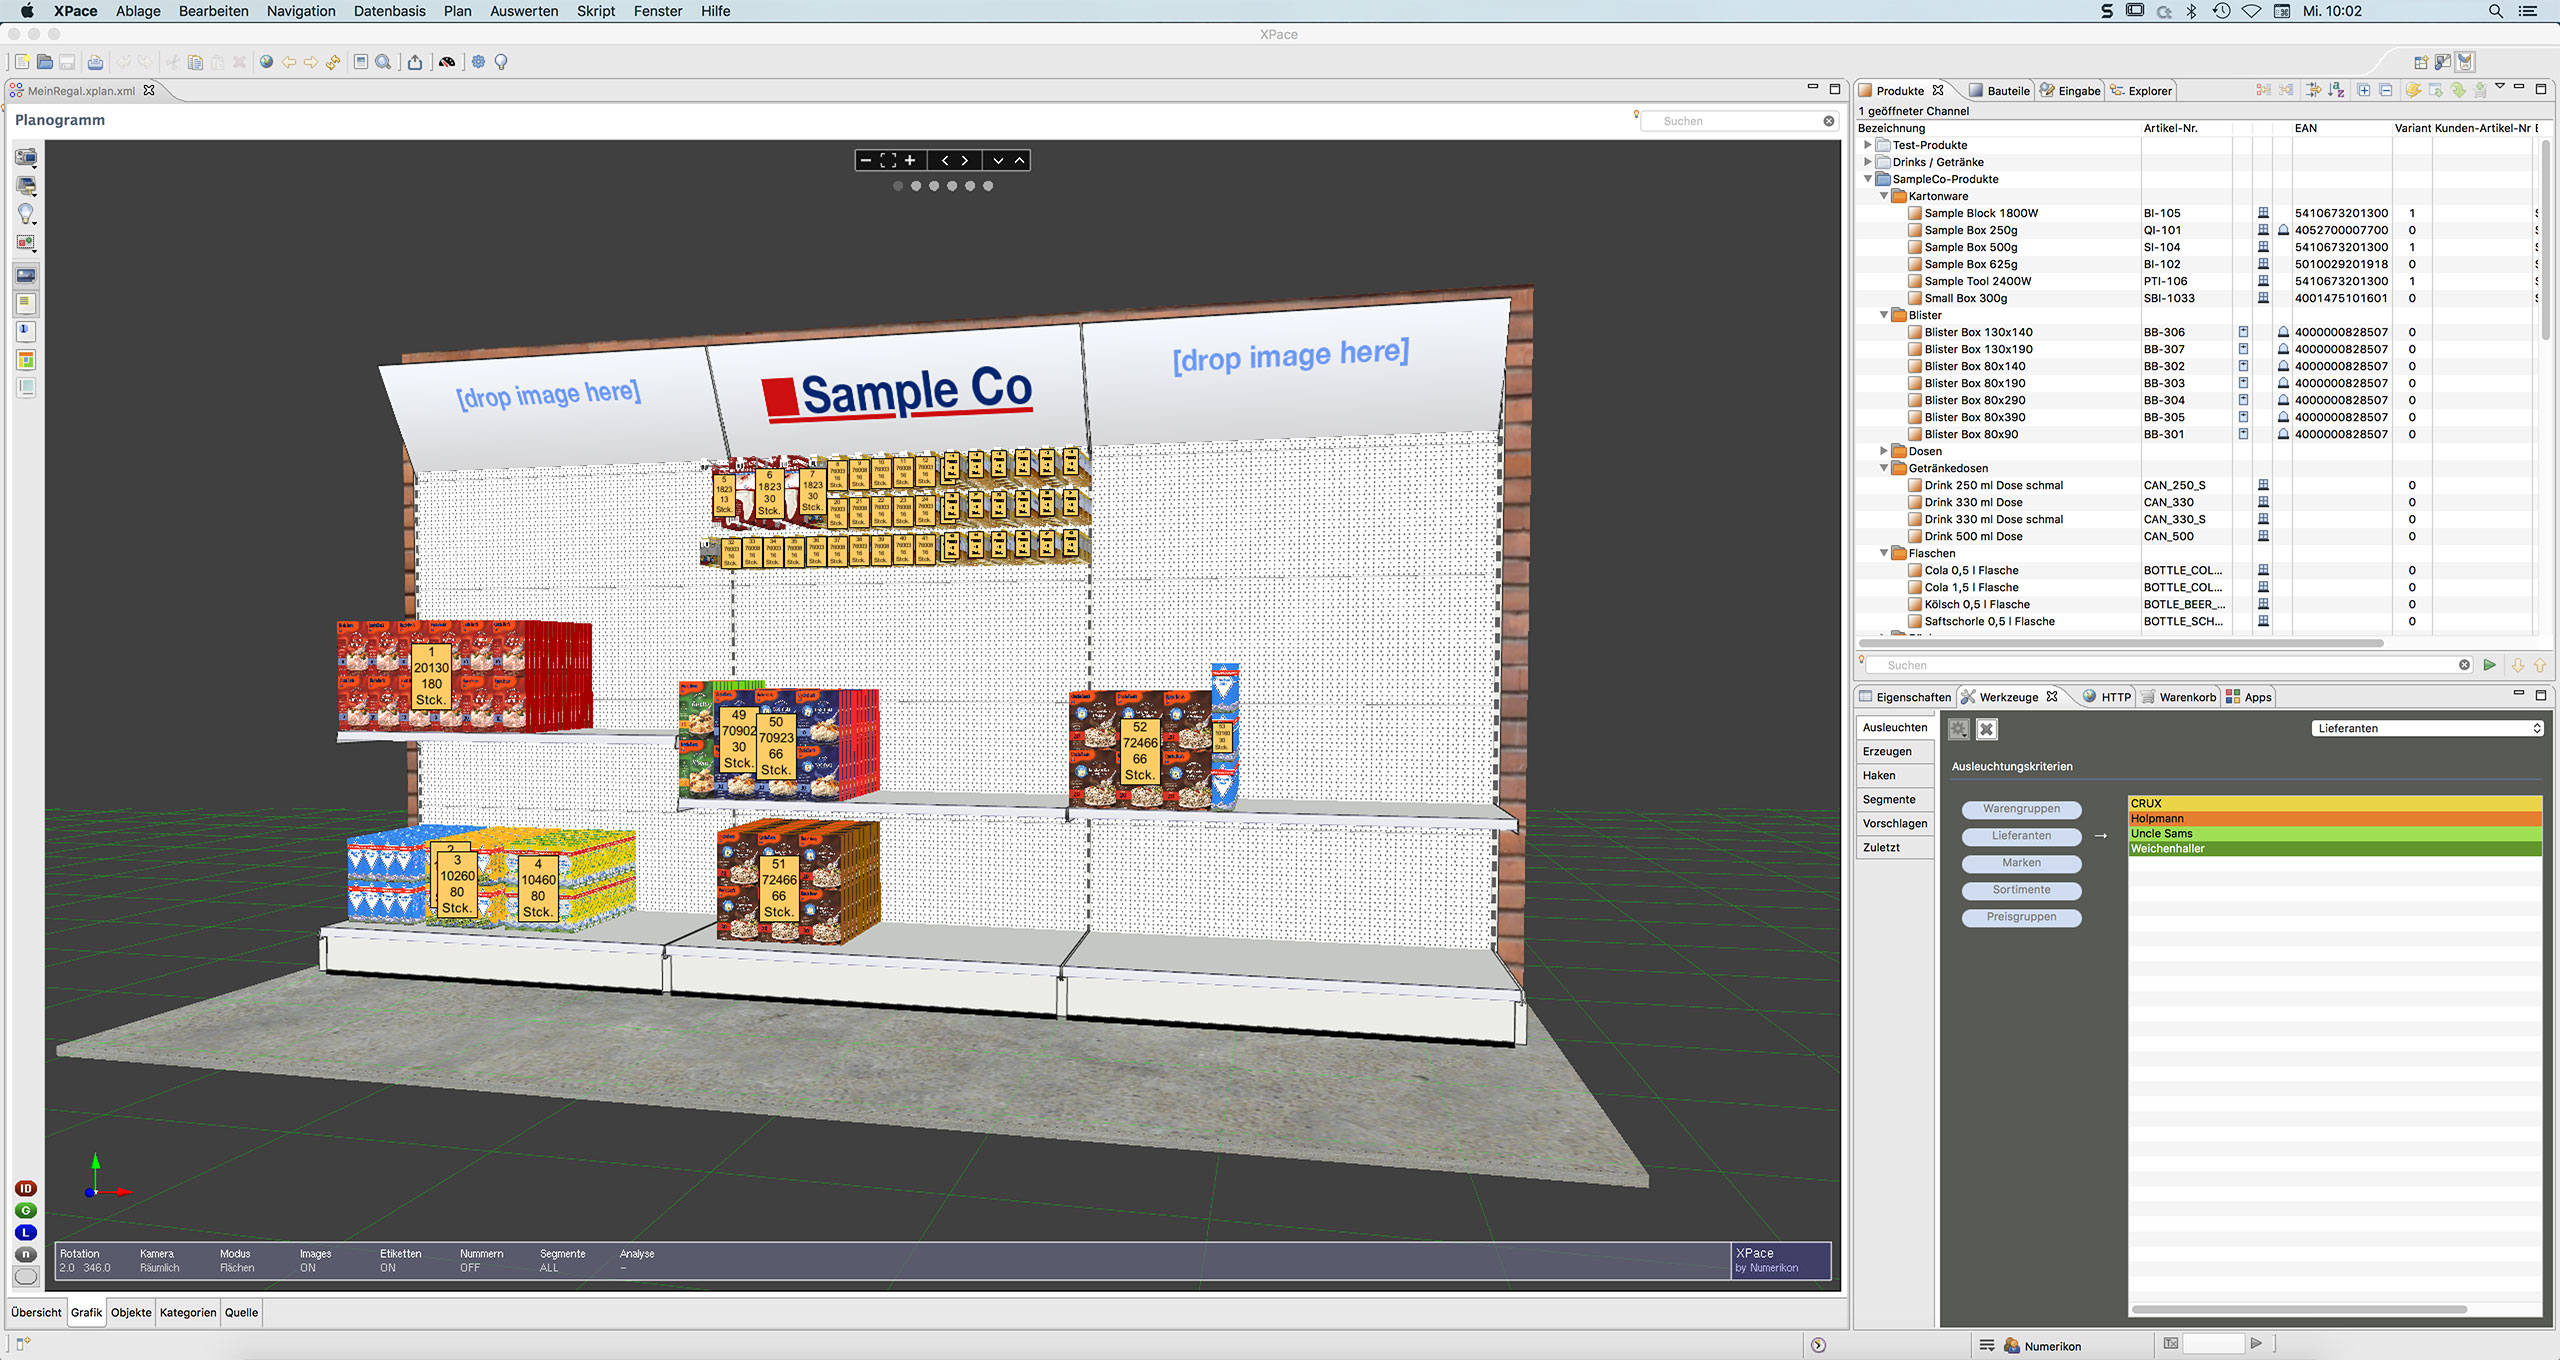
Task: Click the camera view icon in left sidebar
Action: coord(26,157)
